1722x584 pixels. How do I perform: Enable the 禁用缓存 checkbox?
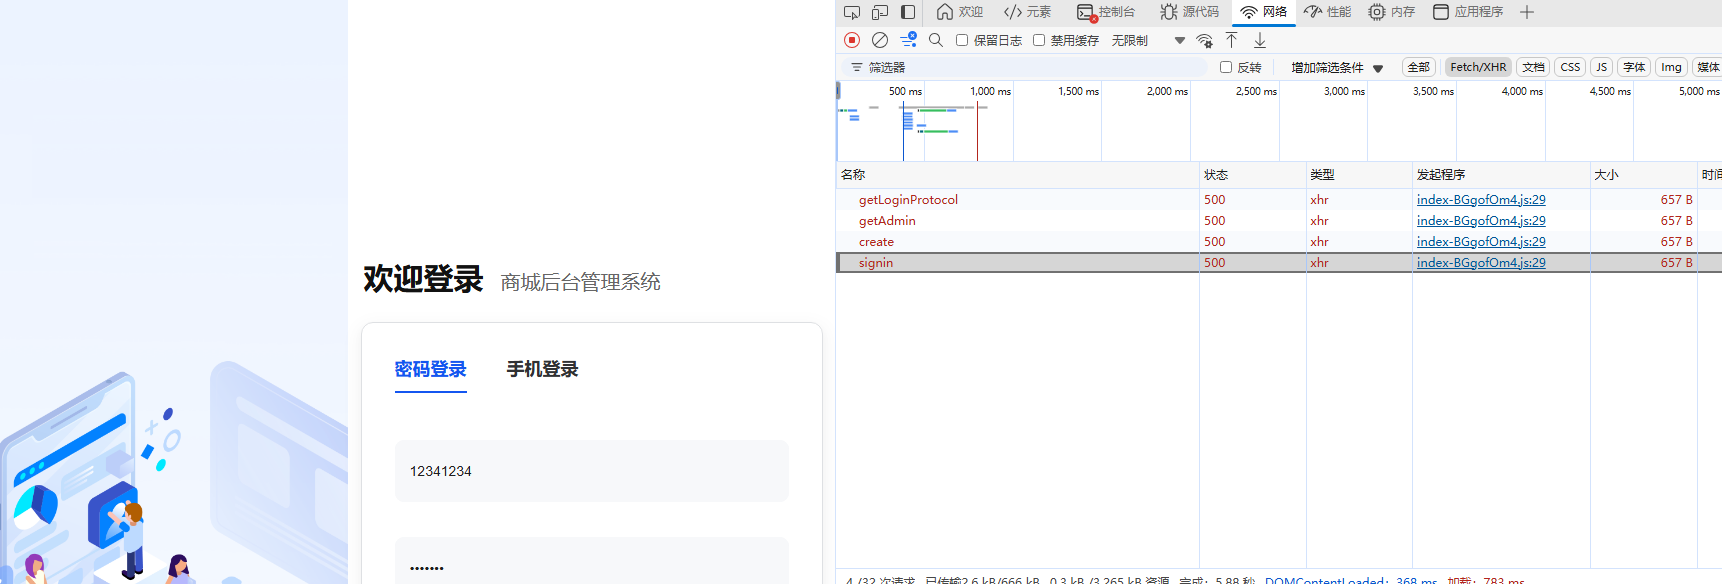(1039, 40)
